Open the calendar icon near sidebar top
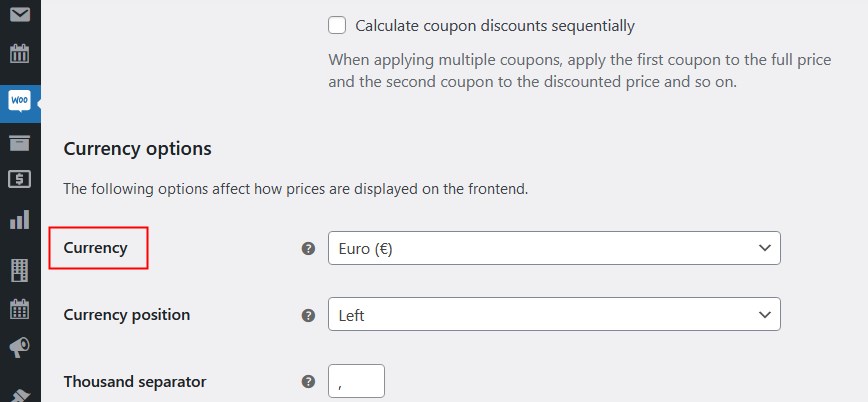The height and width of the screenshot is (402, 868). [x=20, y=54]
